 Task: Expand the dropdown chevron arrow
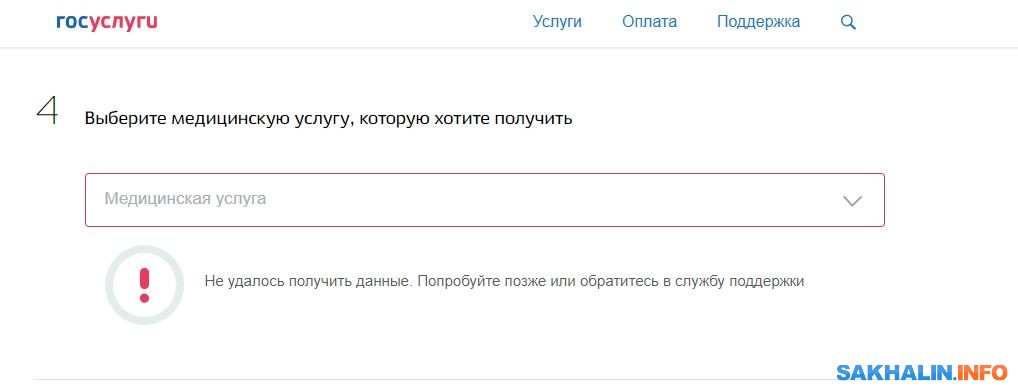[x=852, y=201]
